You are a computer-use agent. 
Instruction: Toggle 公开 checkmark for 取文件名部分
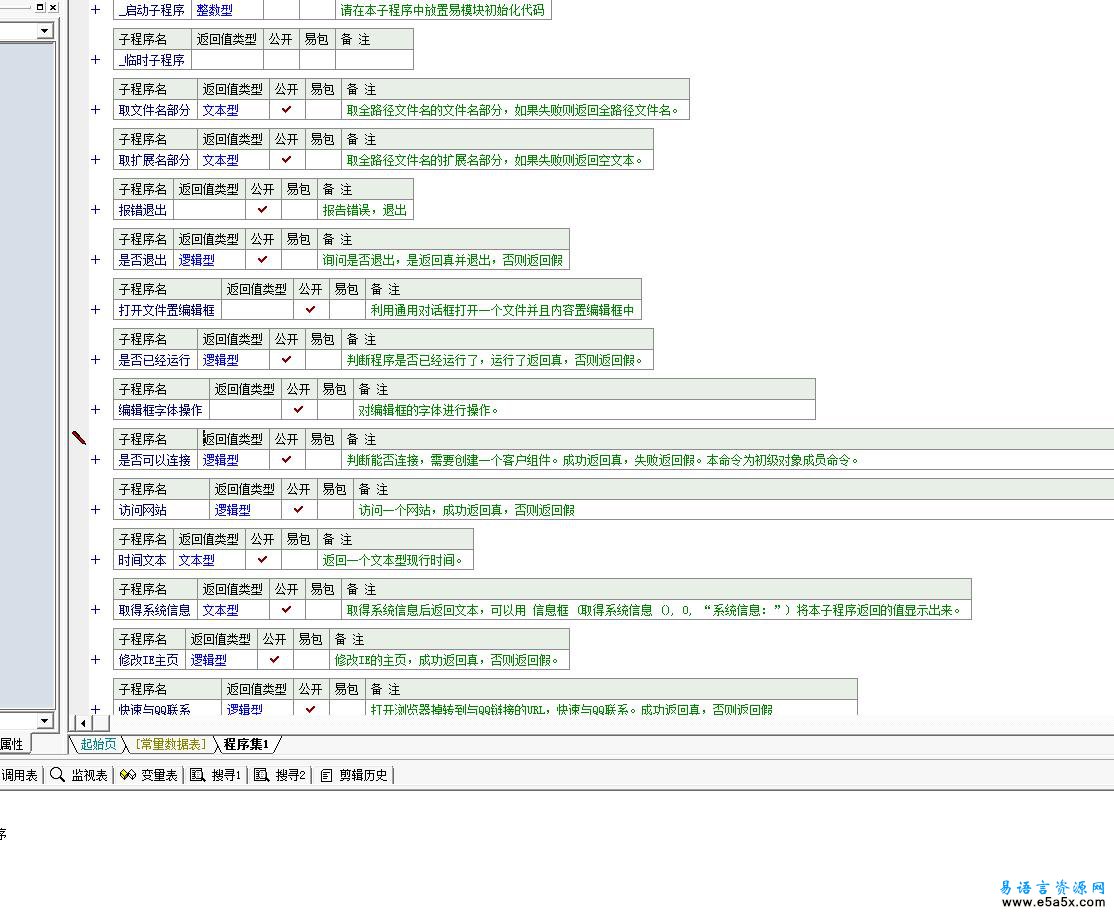tap(287, 110)
